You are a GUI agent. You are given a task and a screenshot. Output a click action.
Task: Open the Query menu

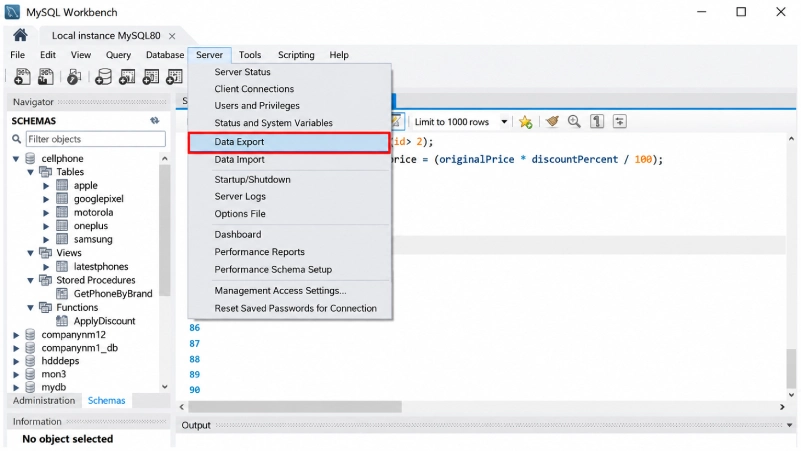(x=118, y=55)
